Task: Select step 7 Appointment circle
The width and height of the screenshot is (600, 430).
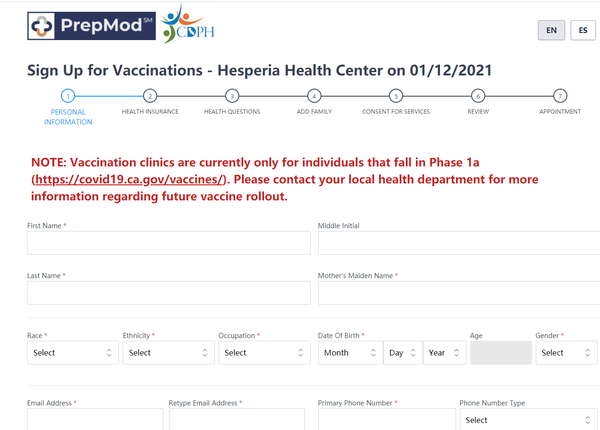Action: click(x=560, y=96)
